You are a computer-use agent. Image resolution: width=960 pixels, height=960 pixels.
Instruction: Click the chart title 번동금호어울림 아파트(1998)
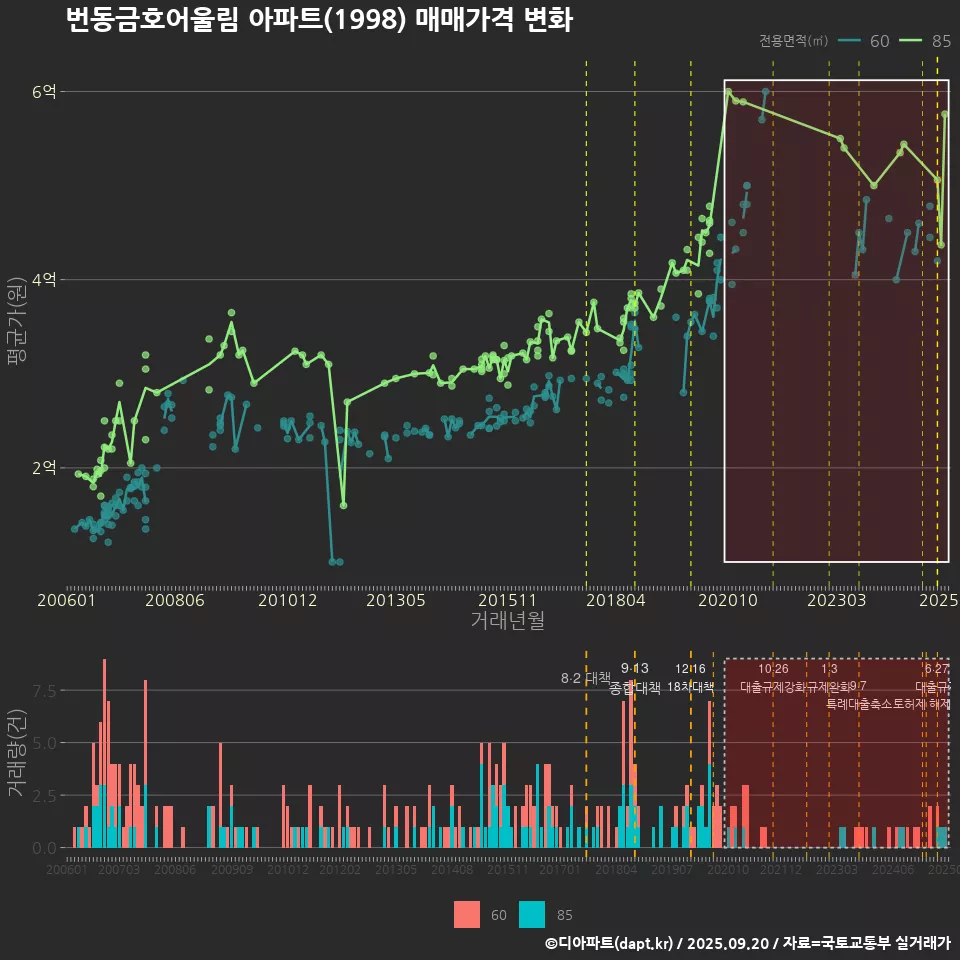tap(318, 21)
